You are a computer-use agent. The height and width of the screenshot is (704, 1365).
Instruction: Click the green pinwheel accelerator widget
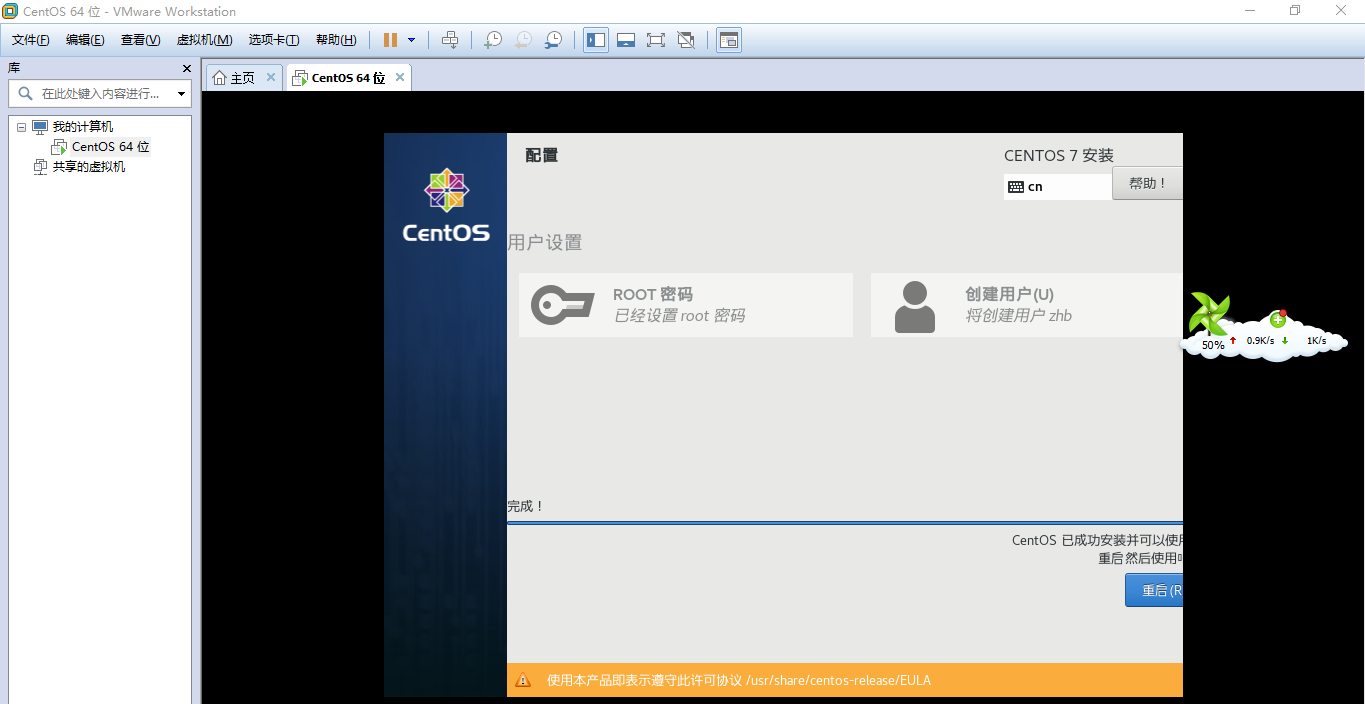tap(1211, 314)
